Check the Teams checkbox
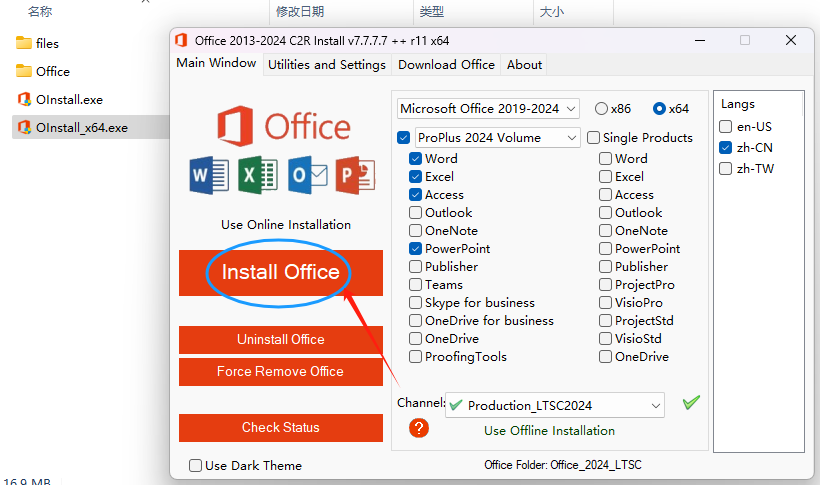 tap(415, 285)
